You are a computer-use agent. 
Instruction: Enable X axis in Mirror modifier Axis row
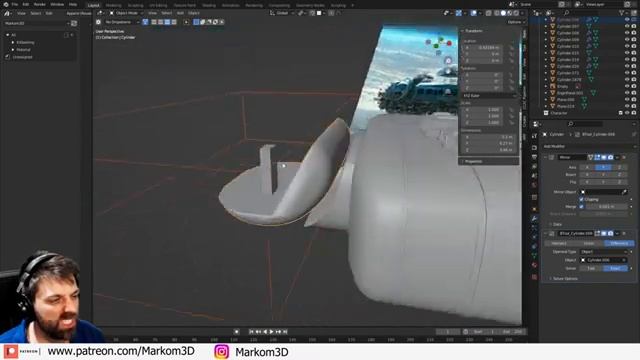click(x=587, y=167)
